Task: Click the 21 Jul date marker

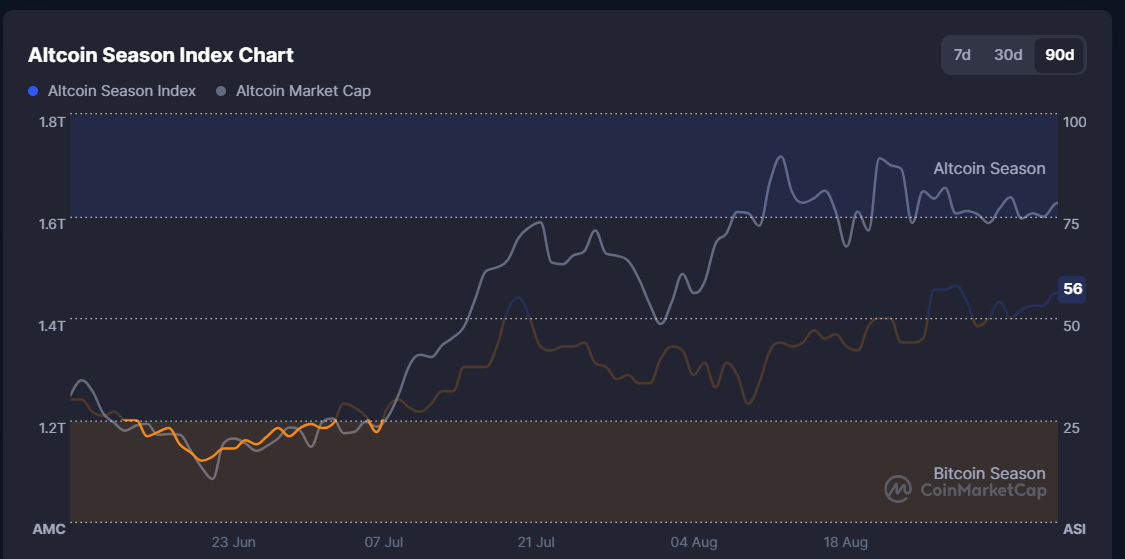Action: click(537, 542)
